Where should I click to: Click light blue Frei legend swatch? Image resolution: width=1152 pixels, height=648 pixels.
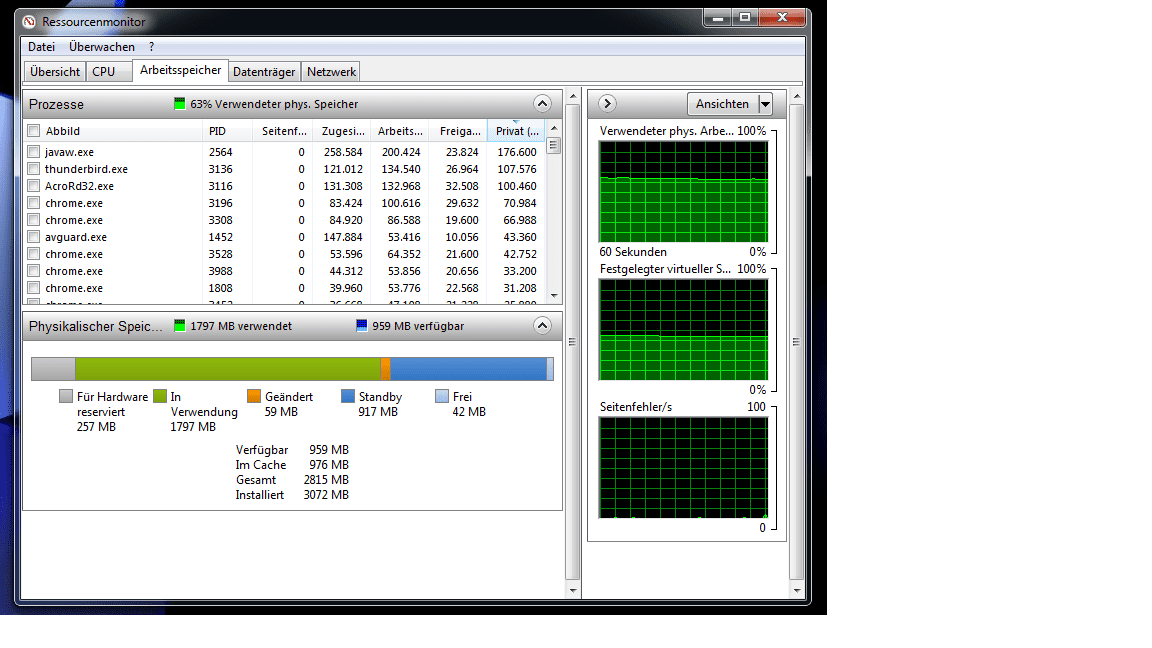point(442,396)
